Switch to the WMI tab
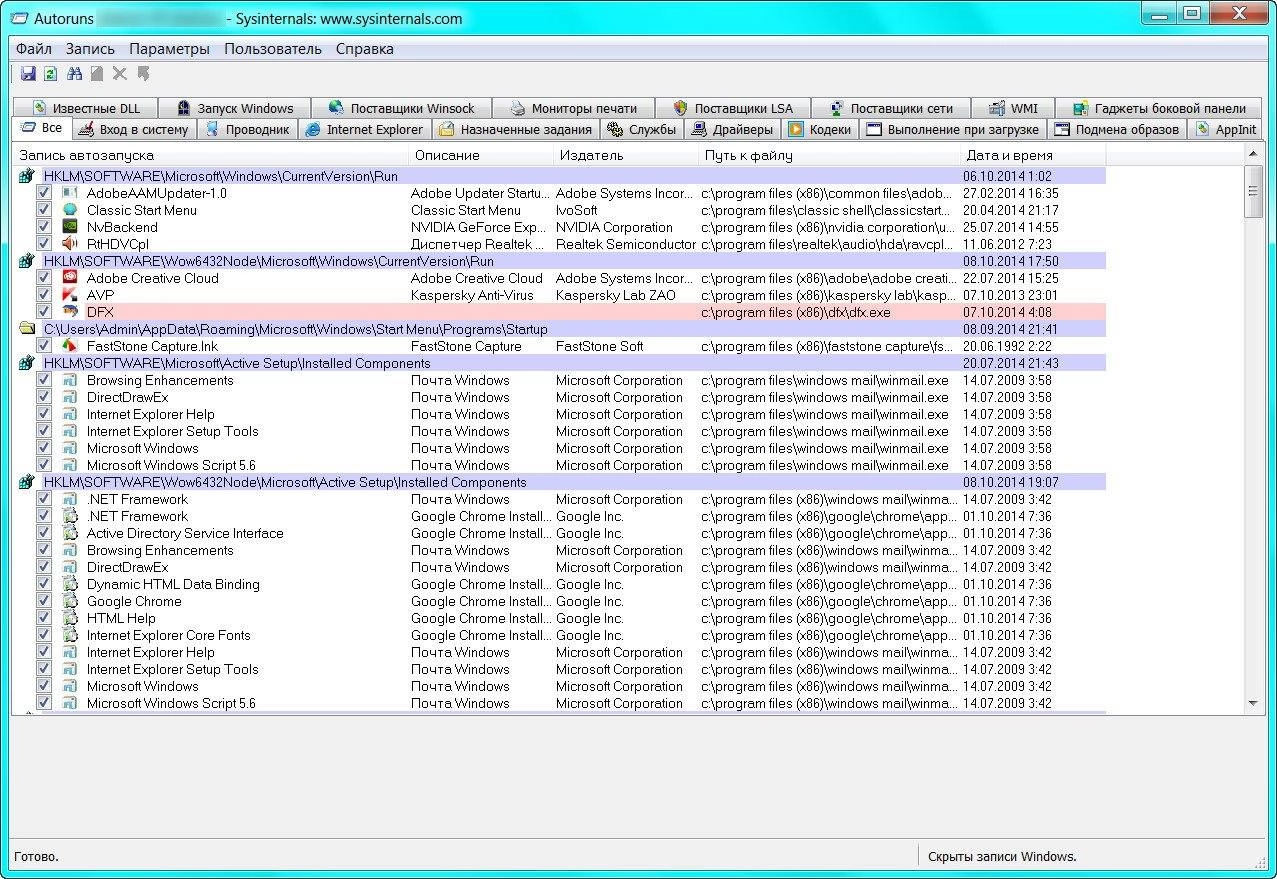The image size is (1277, 879). point(1012,108)
